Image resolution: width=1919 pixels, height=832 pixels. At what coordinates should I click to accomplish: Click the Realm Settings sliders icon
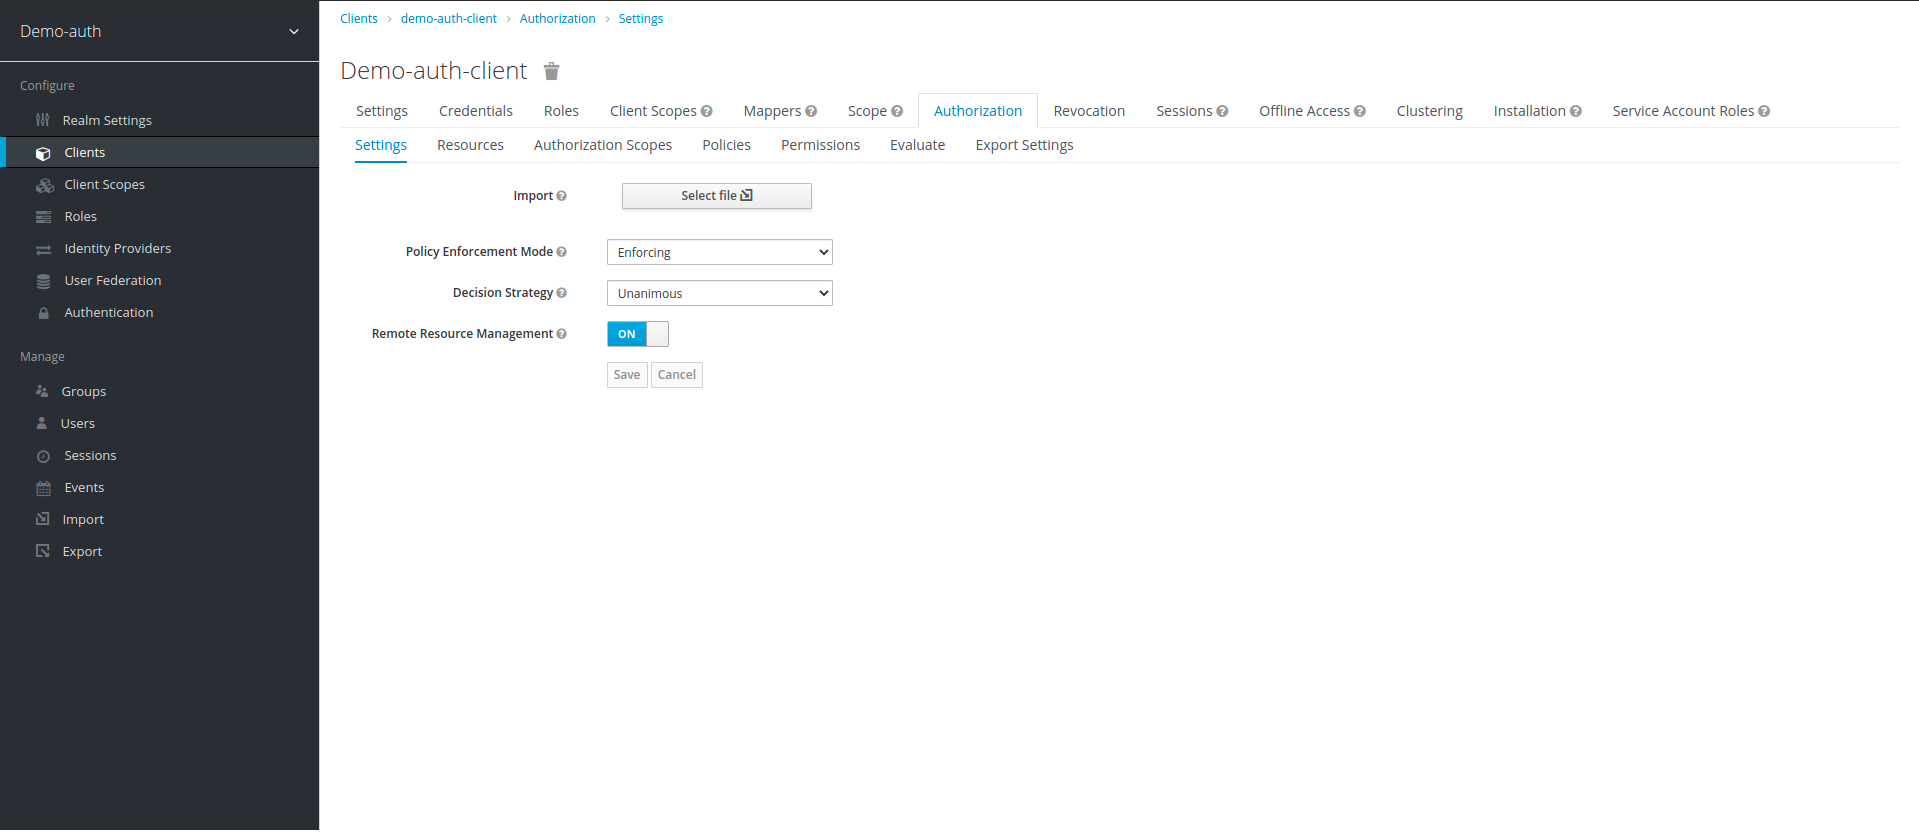tap(42, 120)
